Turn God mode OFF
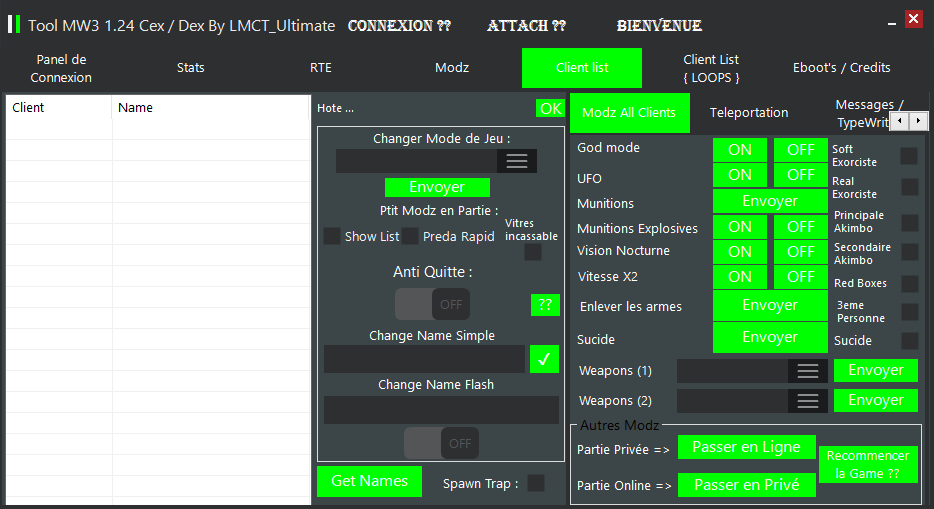 (801, 150)
